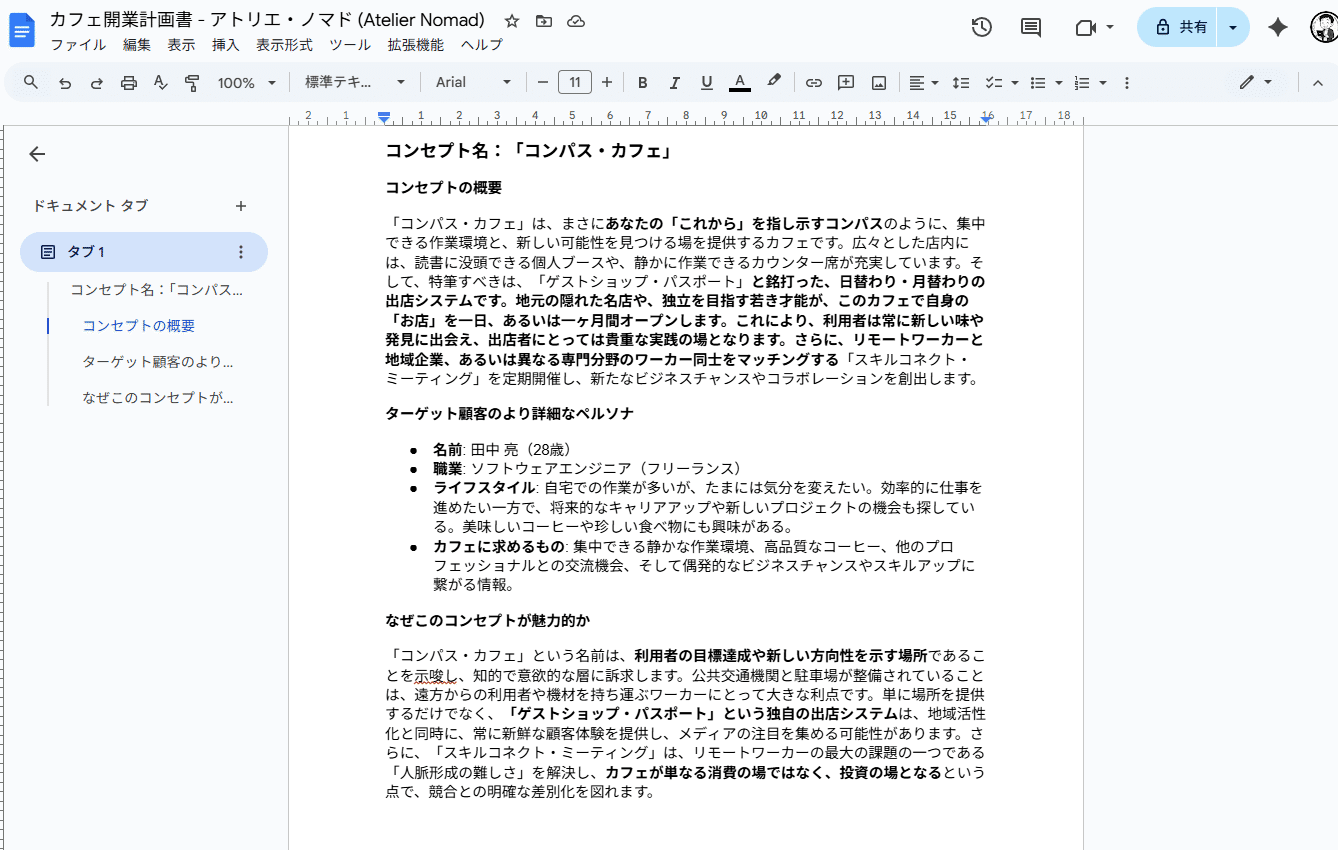The image size is (1338, 850).
Task: Click the heading コンセプトの概要 in document
Action: pos(443,188)
